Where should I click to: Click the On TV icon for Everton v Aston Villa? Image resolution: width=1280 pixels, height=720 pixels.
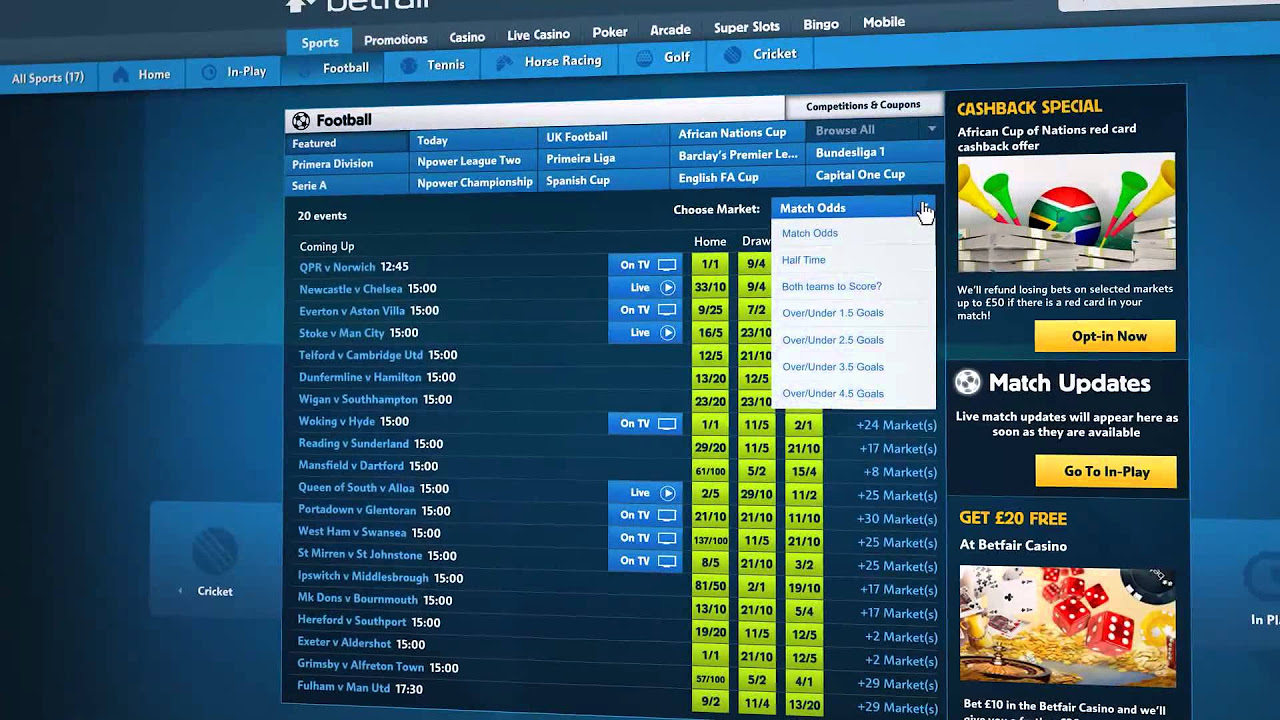667,310
